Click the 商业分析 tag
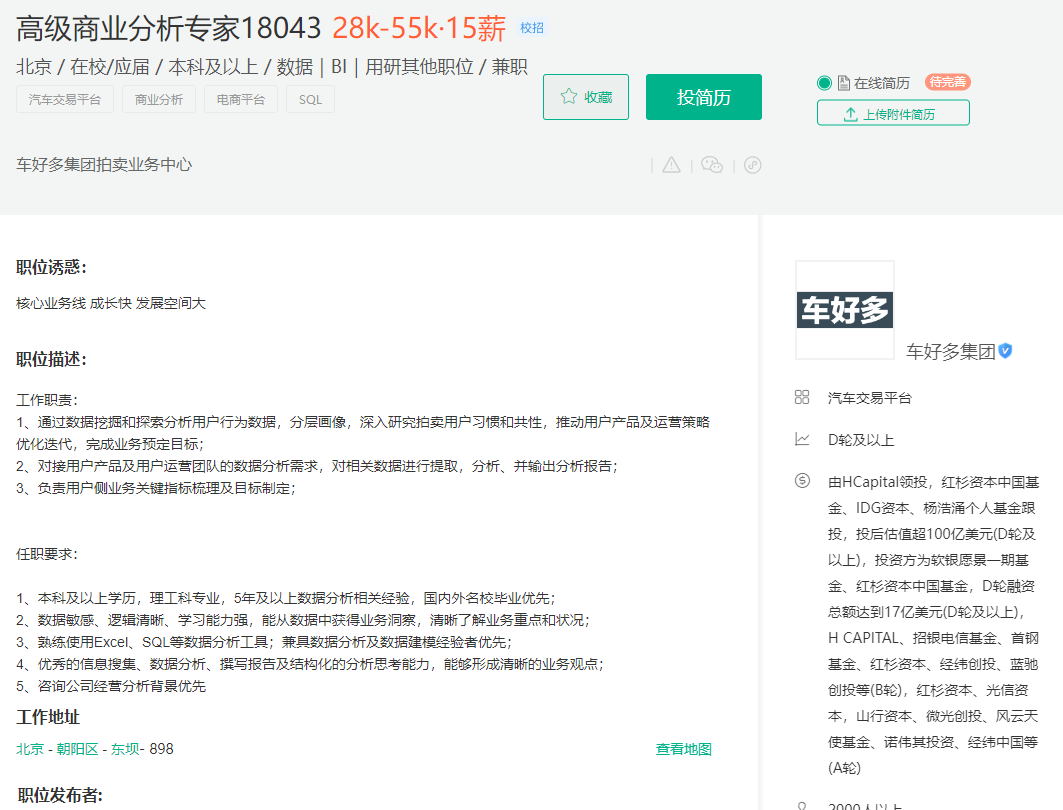Viewport: 1063px width, 810px height. [159, 99]
